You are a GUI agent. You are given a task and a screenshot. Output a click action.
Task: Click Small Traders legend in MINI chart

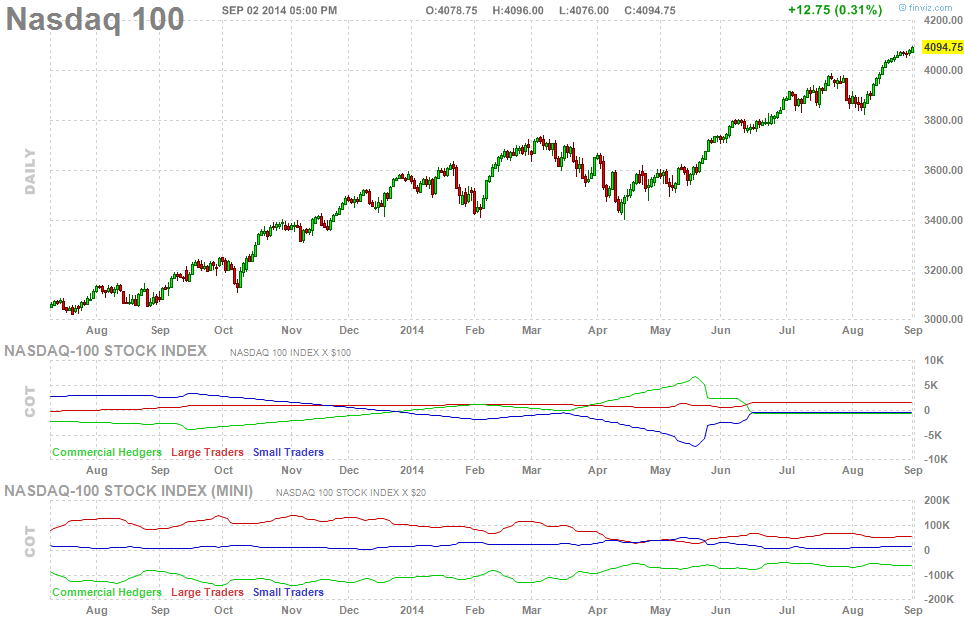point(288,592)
